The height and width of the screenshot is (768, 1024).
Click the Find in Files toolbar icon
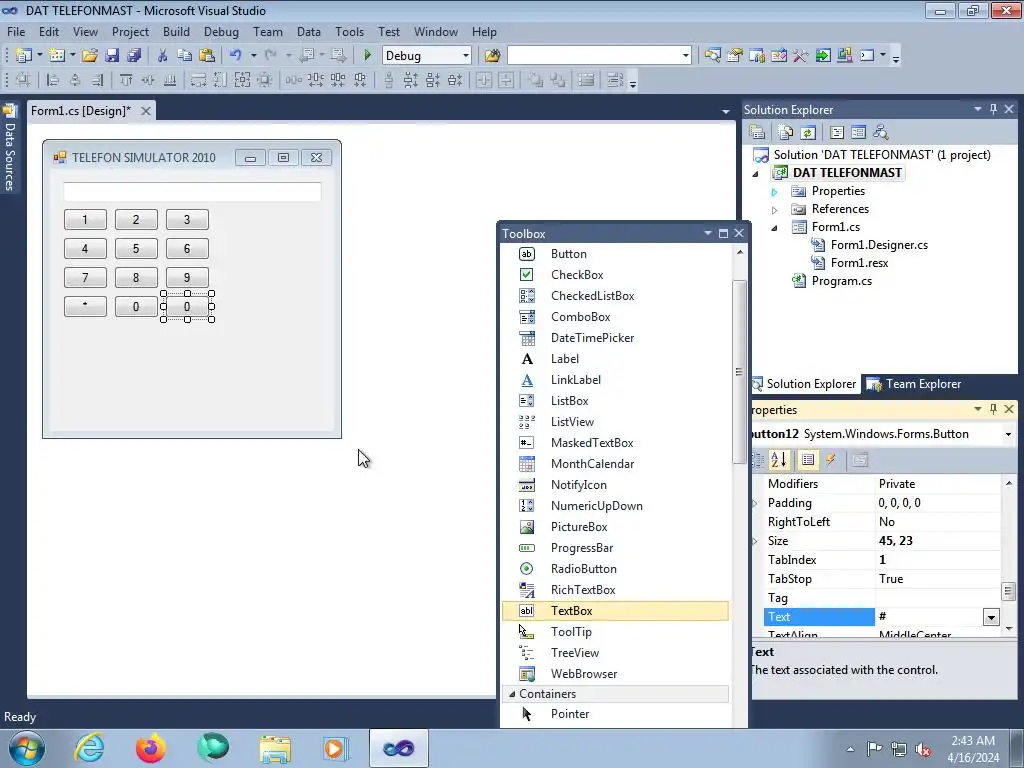(492, 56)
